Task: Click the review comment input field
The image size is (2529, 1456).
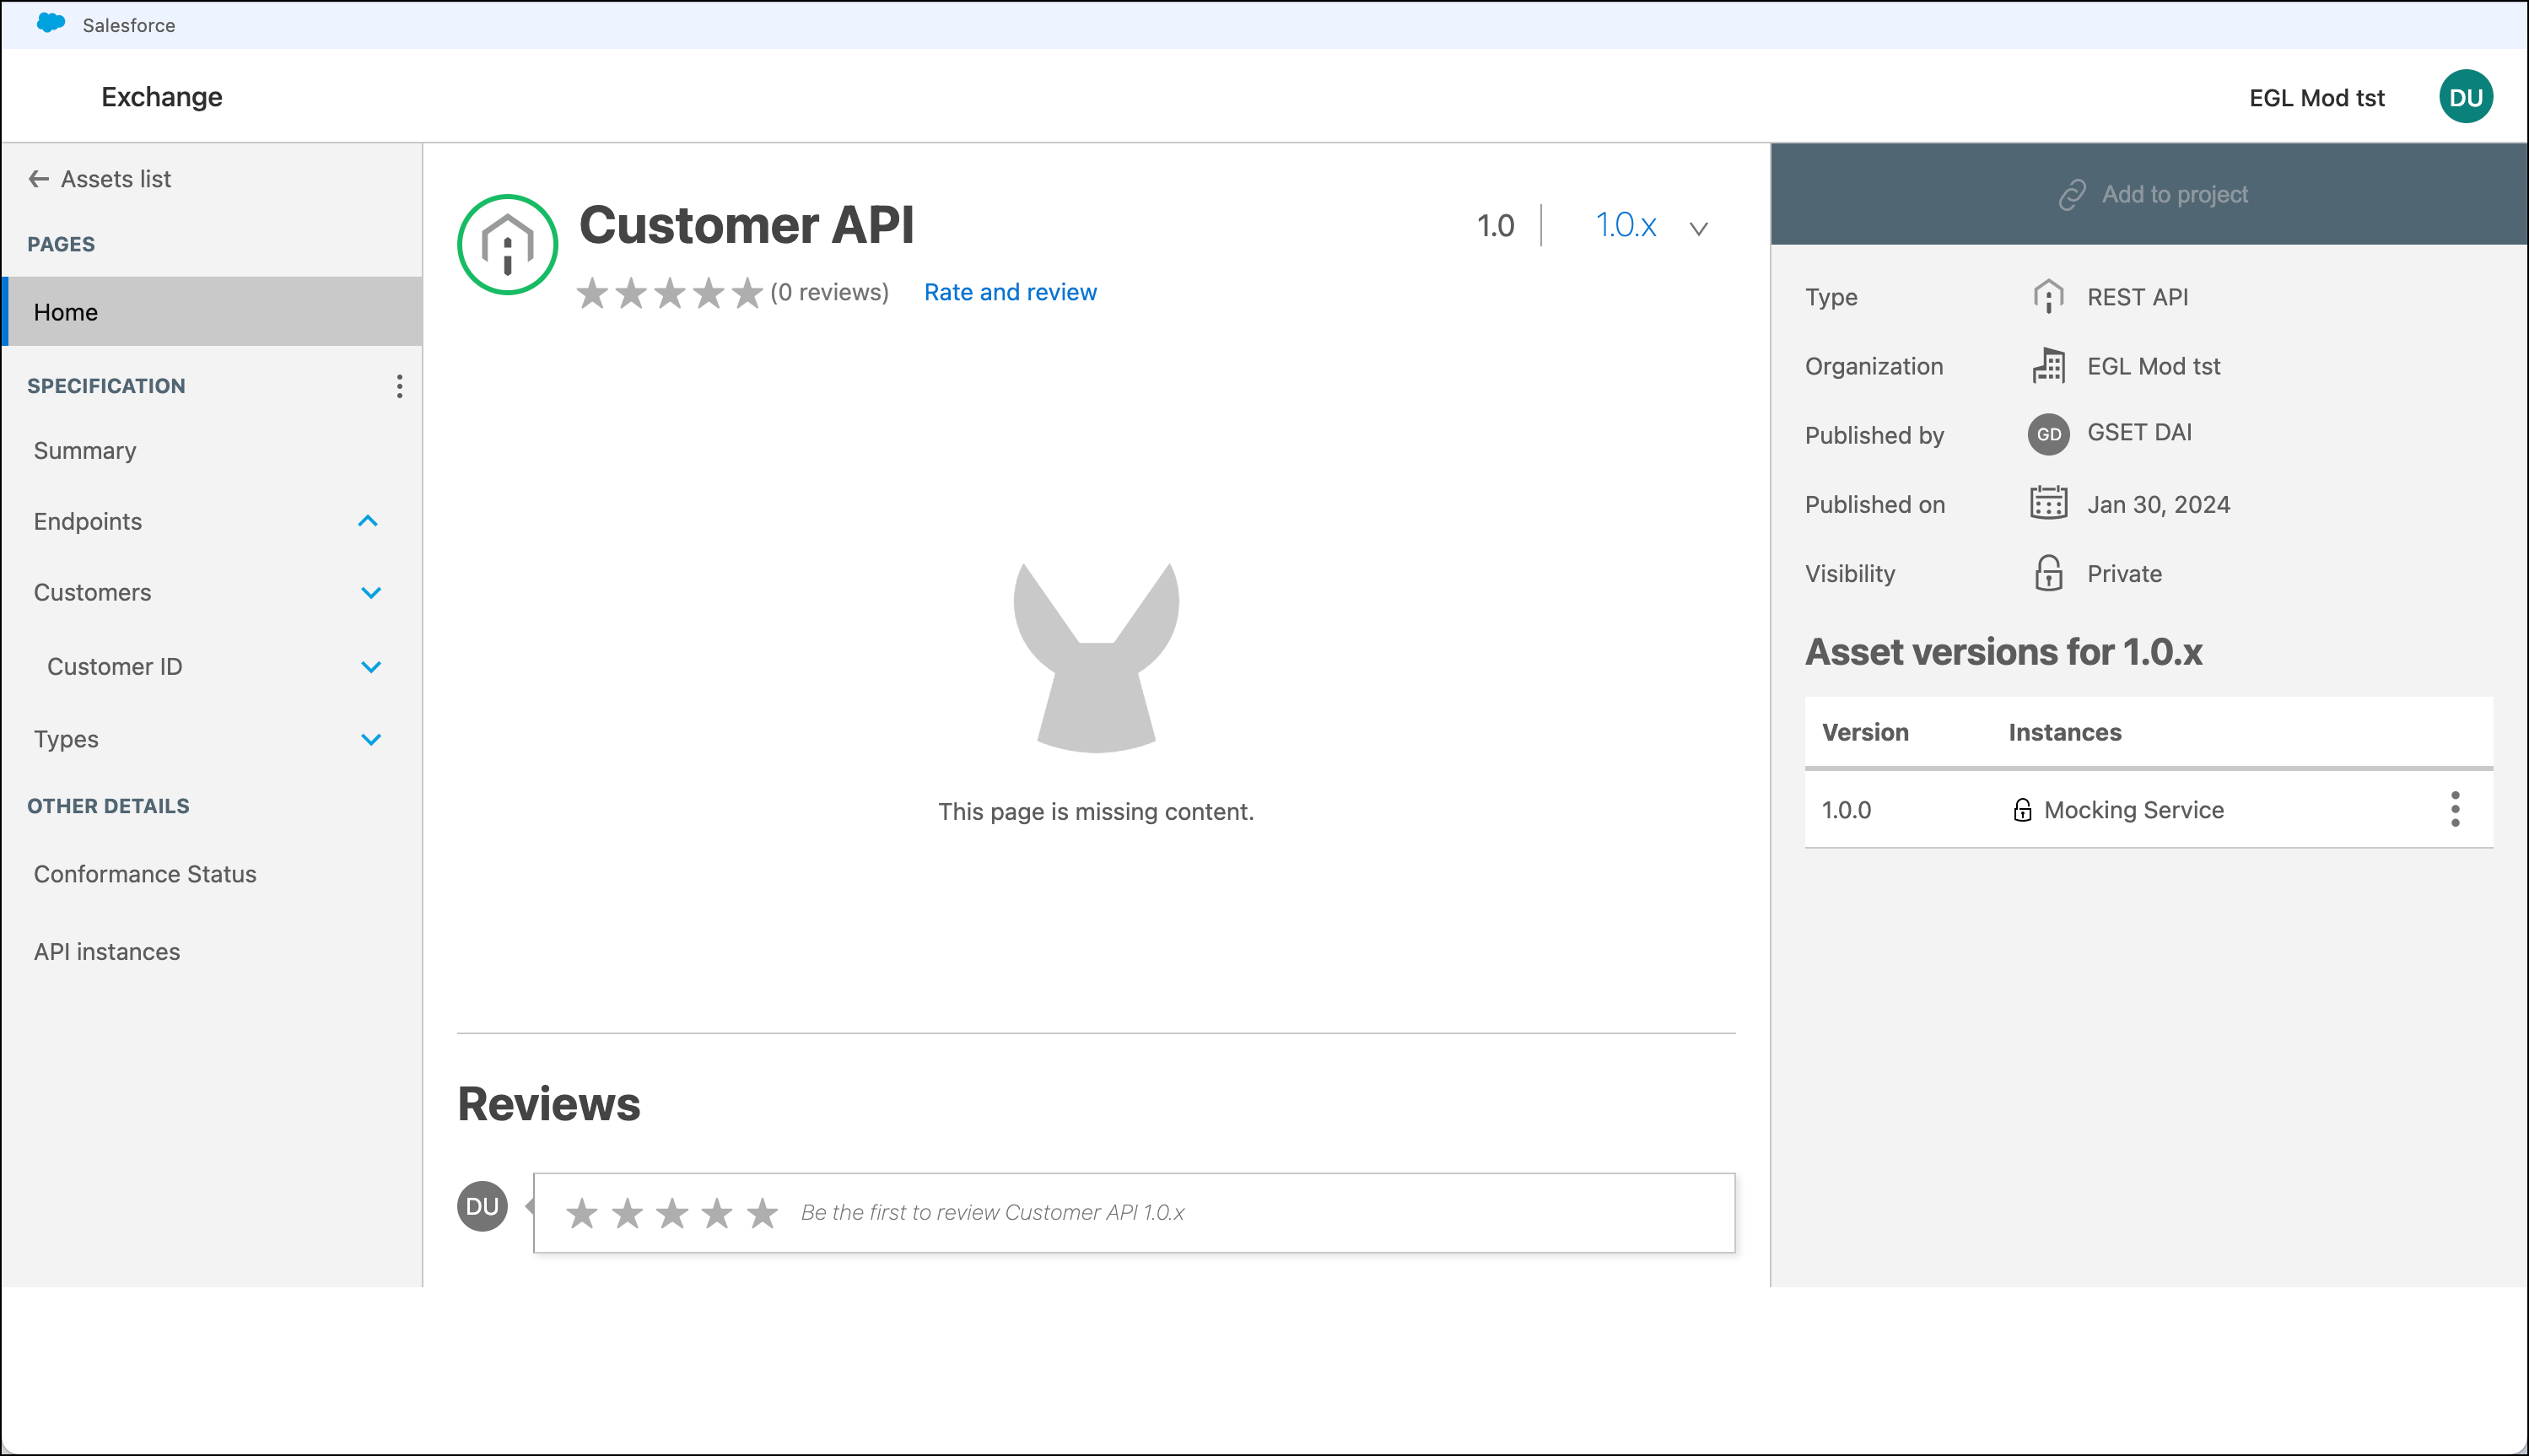Action: 1134,1213
